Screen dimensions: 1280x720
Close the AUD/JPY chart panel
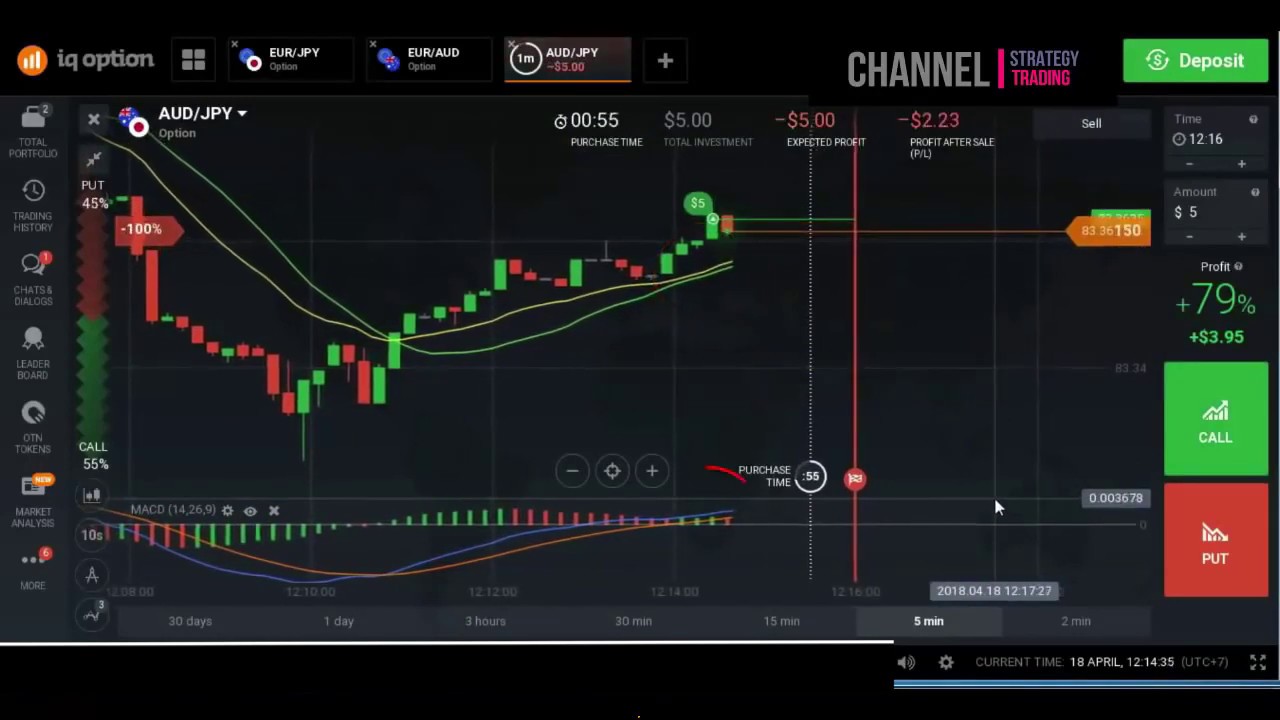[x=94, y=119]
